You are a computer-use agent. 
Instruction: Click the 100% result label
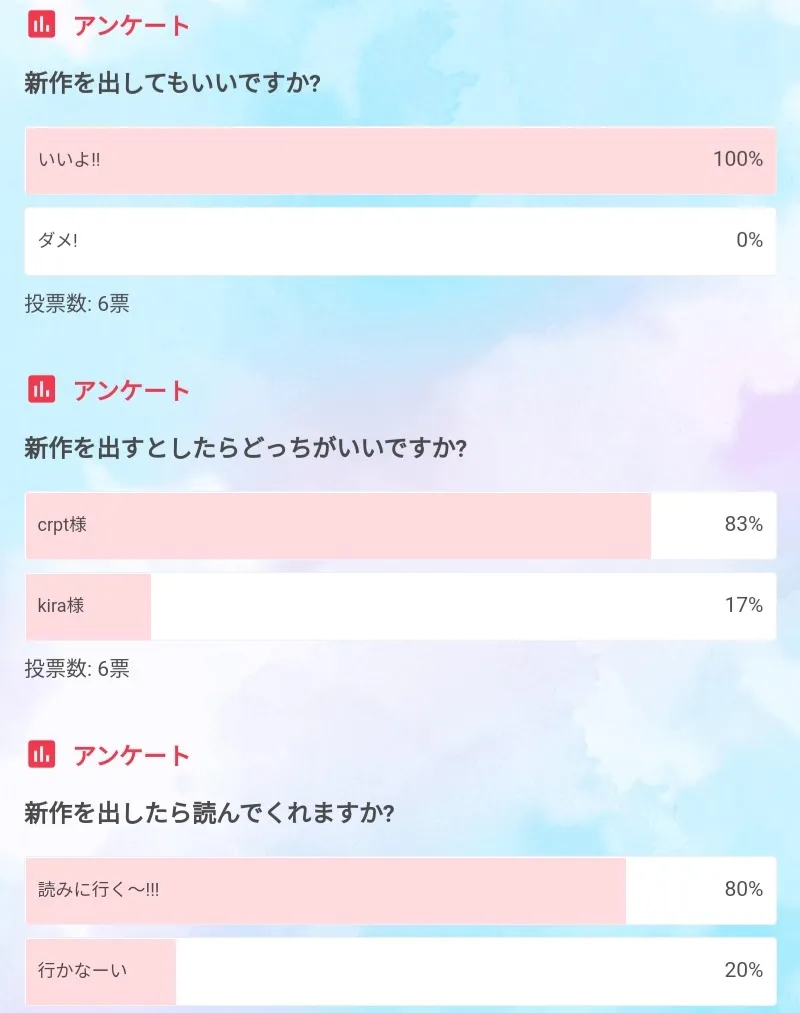737,160
